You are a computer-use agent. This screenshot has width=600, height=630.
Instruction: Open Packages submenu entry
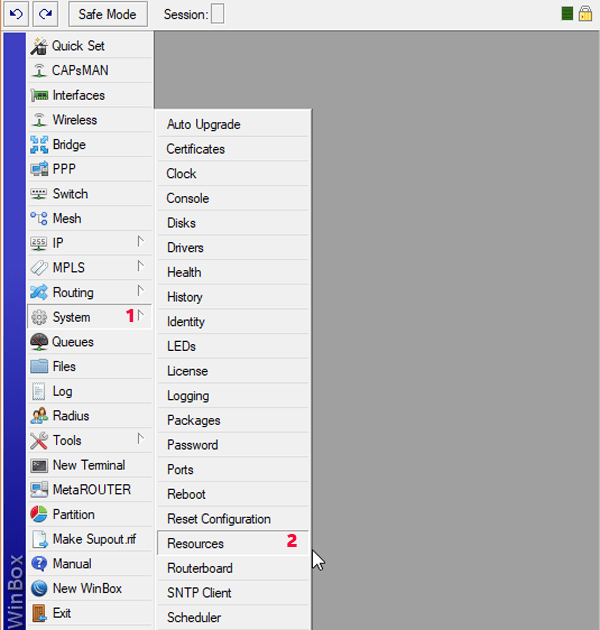point(233,421)
